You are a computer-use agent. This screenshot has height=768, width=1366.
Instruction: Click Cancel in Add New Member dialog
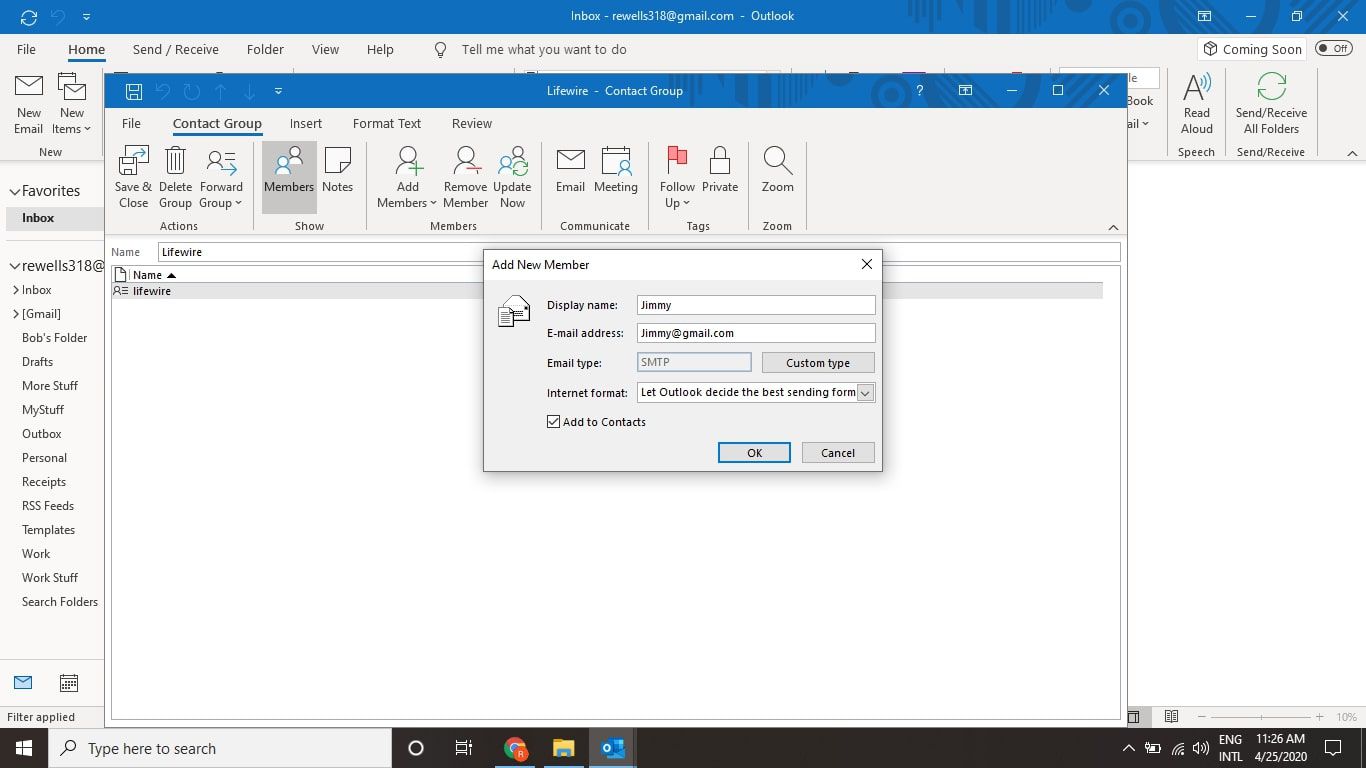[838, 453]
